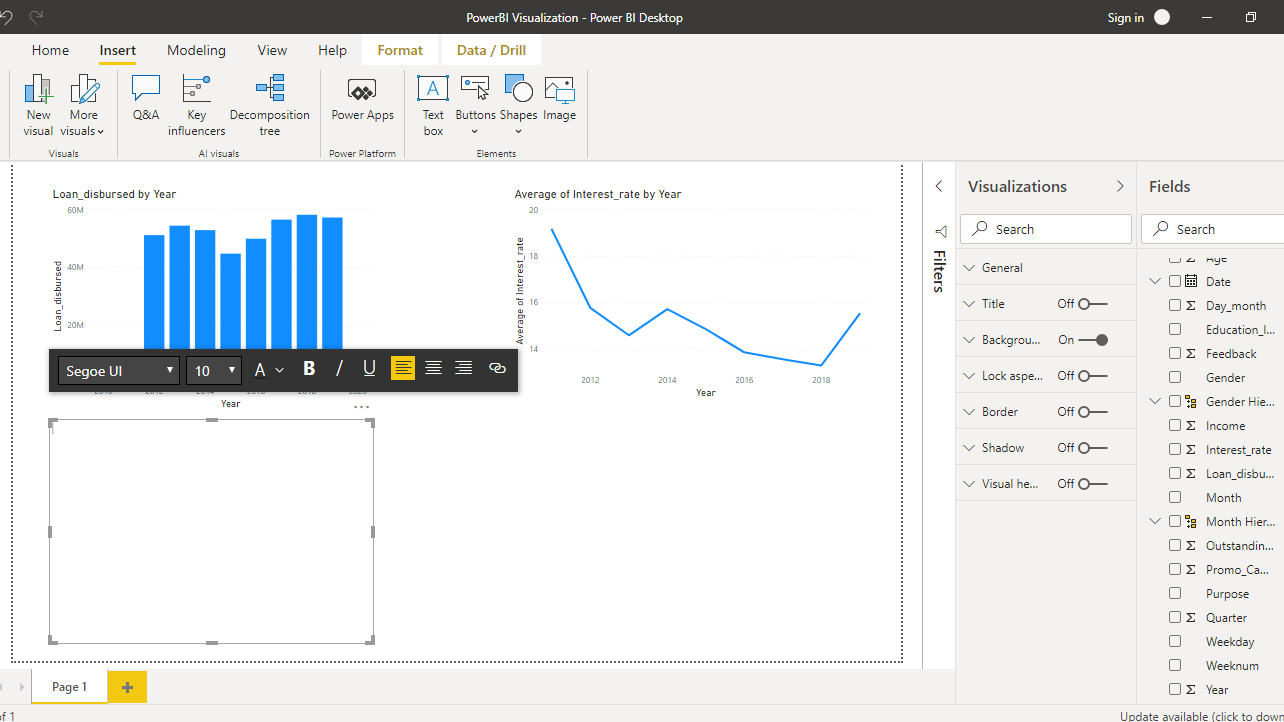Open text box More options ellipsis
The height and width of the screenshot is (722, 1284).
361,407
